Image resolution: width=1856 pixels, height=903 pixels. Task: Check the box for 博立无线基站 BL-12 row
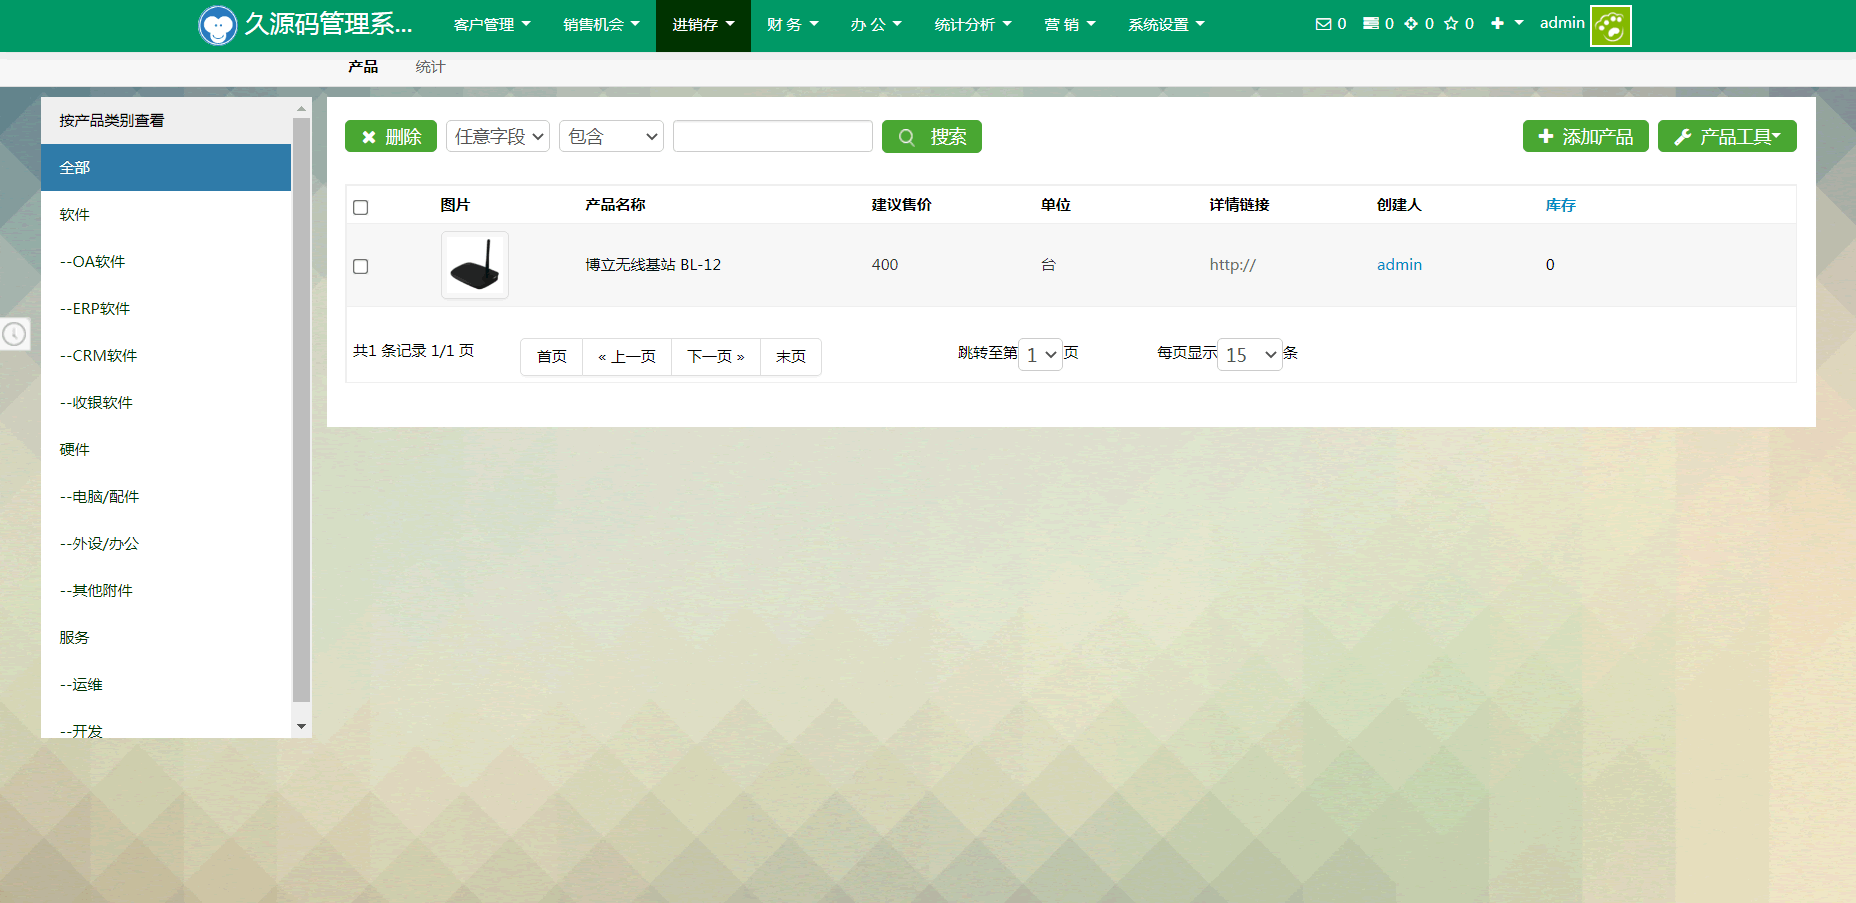pos(361,266)
